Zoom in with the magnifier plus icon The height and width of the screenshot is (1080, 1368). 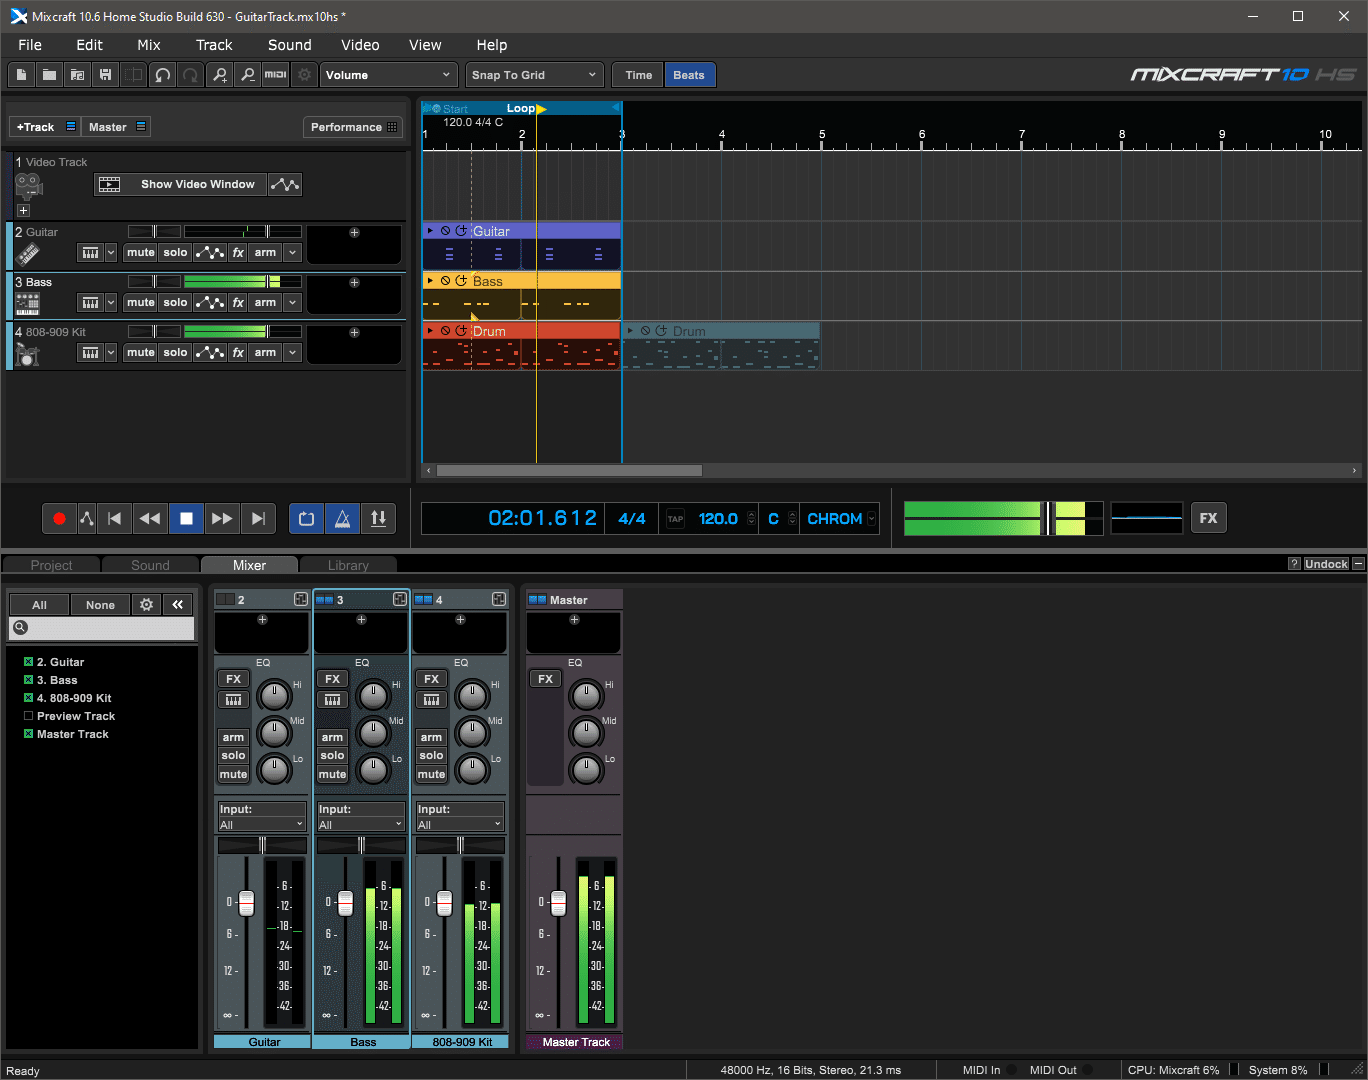pyautogui.click(x=220, y=75)
